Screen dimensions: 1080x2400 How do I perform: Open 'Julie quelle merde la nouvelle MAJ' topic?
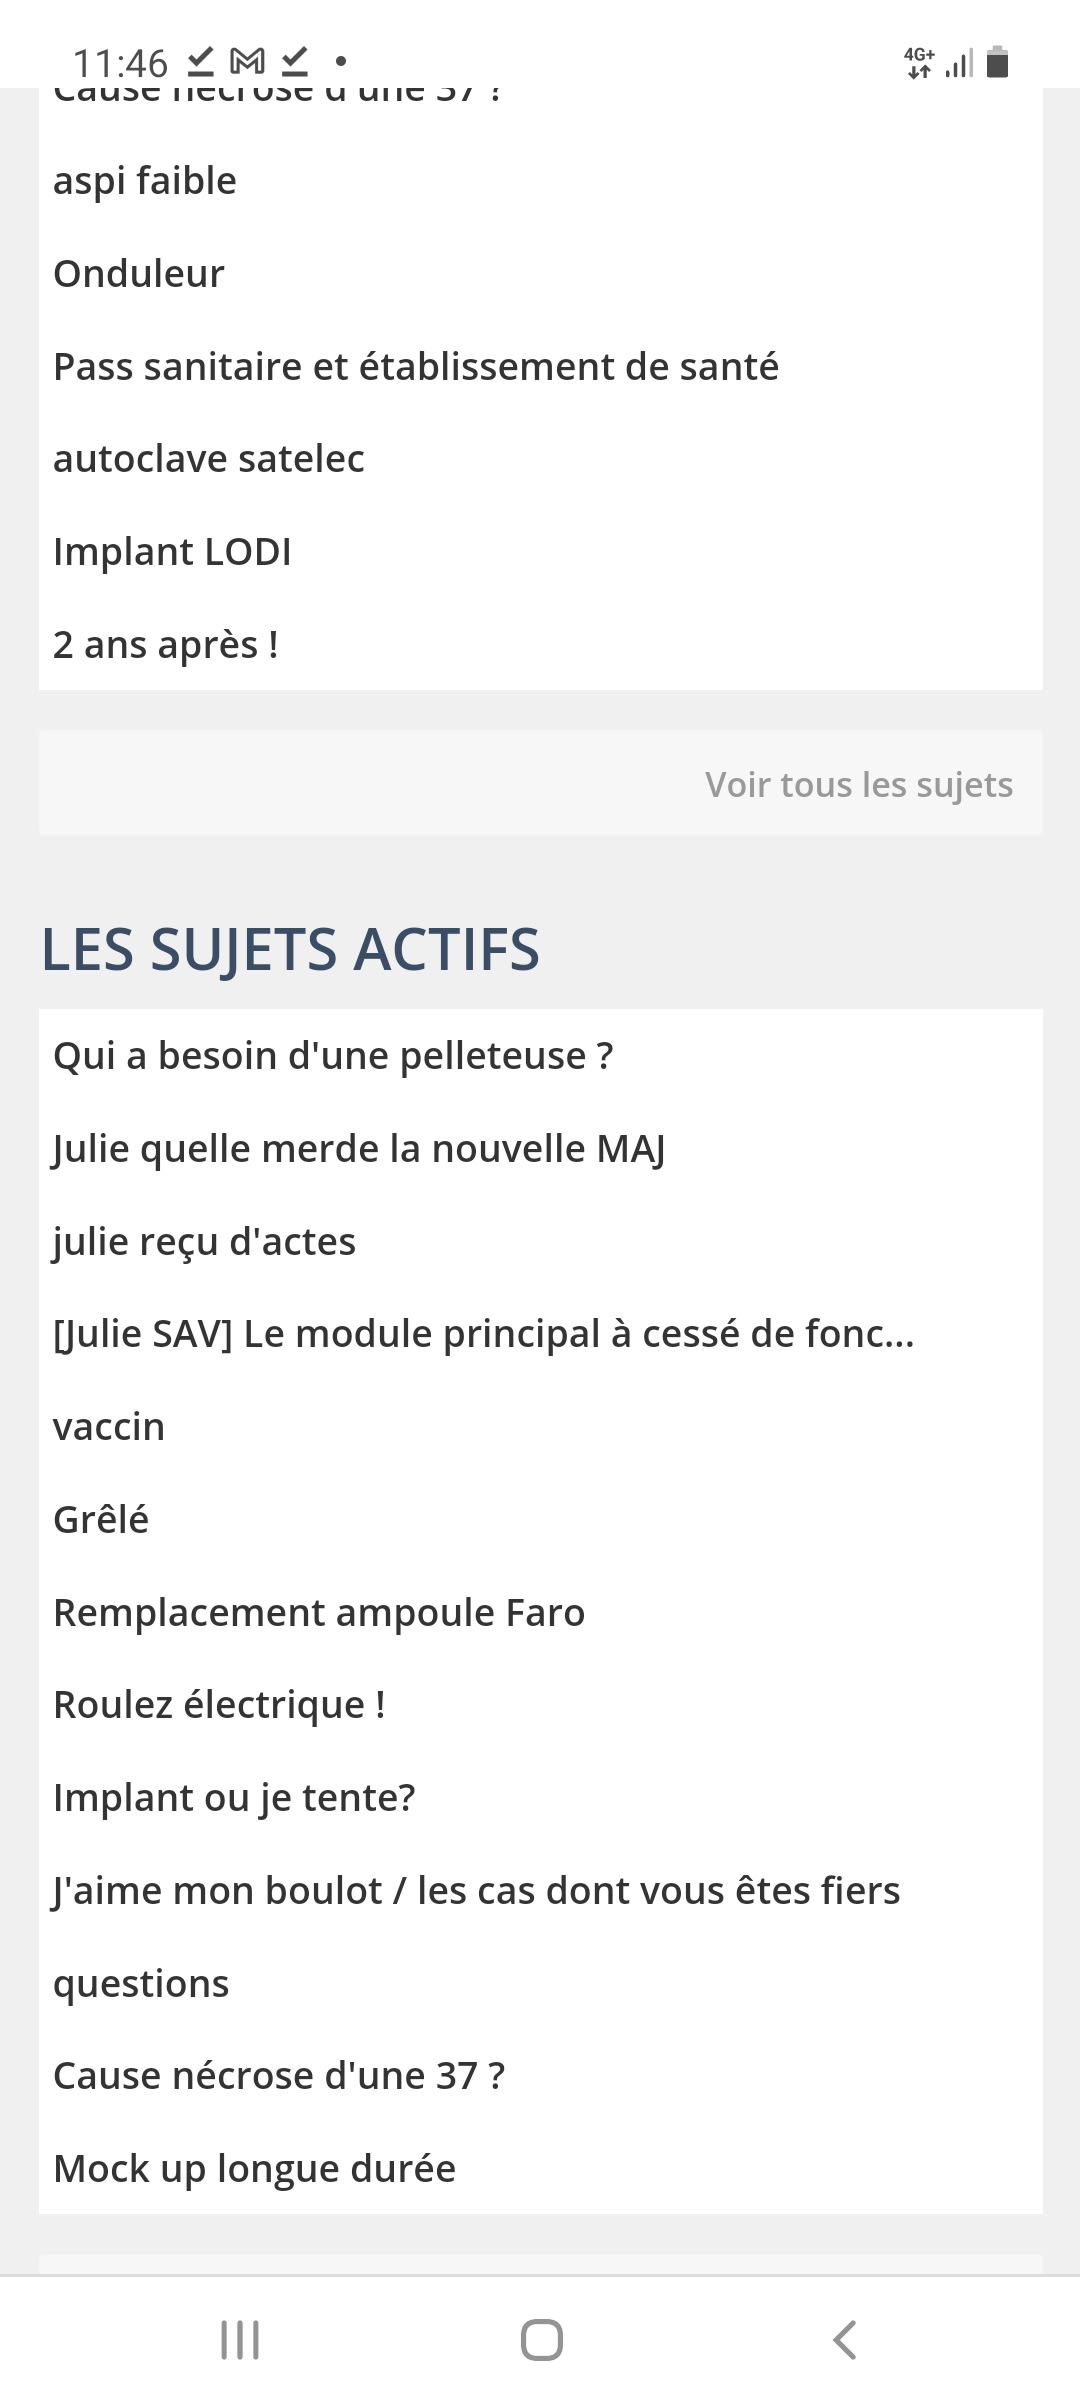pyautogui.click(x=359, y=1148)
